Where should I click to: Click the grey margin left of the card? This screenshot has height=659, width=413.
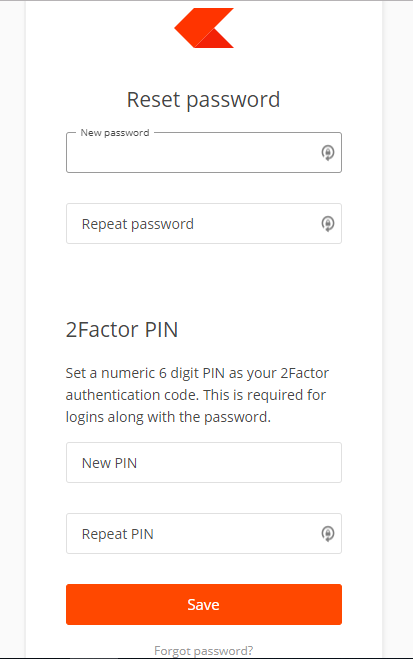click(13, 330)
